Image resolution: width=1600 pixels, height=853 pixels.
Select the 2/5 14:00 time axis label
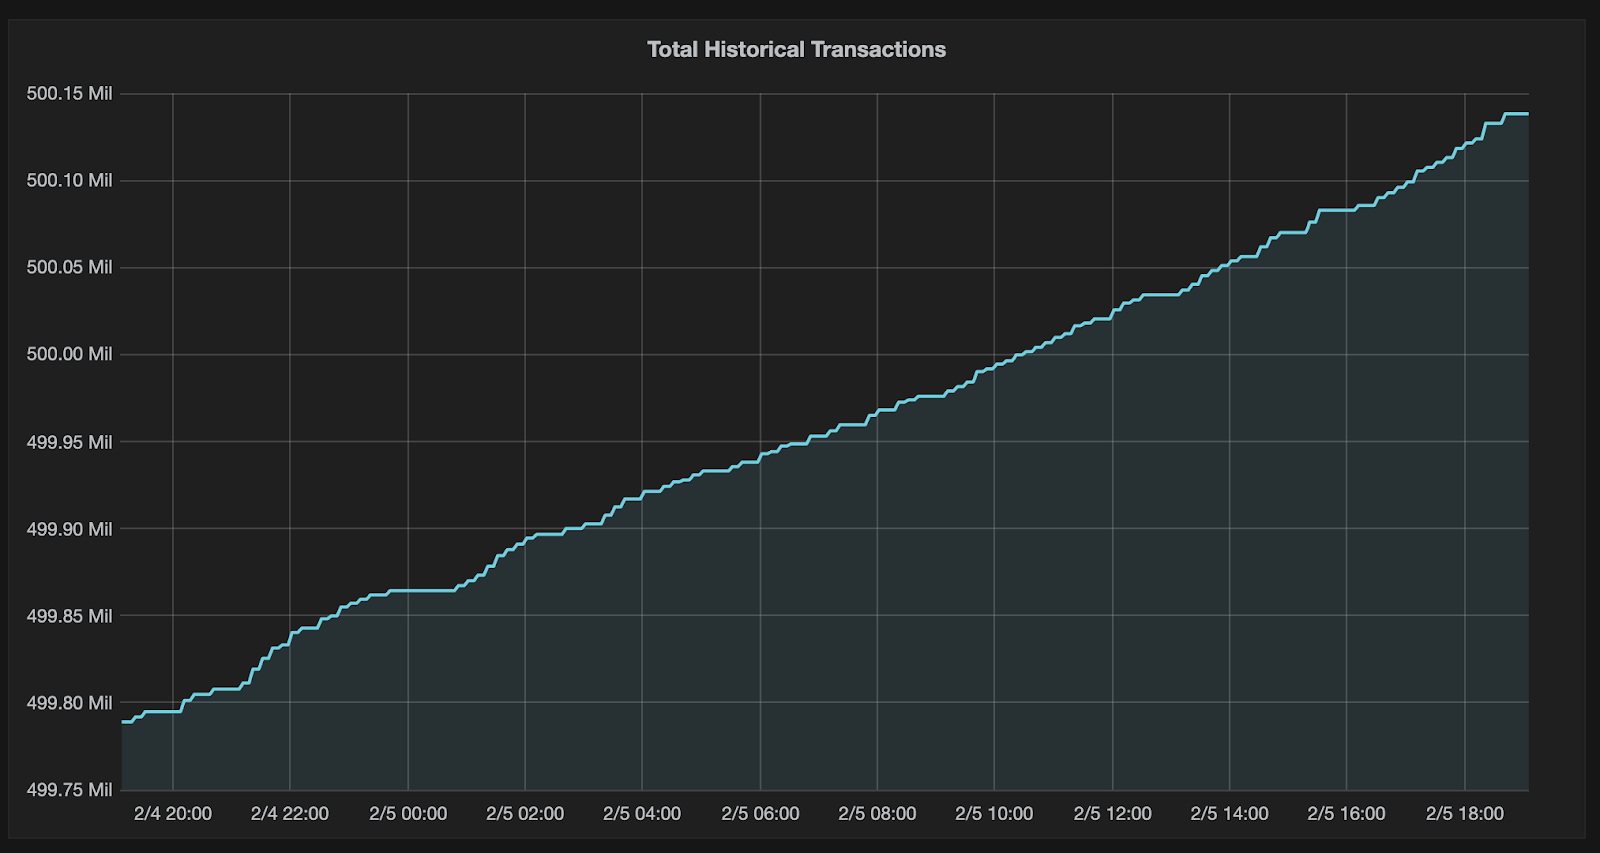[x=1229, y=813]
